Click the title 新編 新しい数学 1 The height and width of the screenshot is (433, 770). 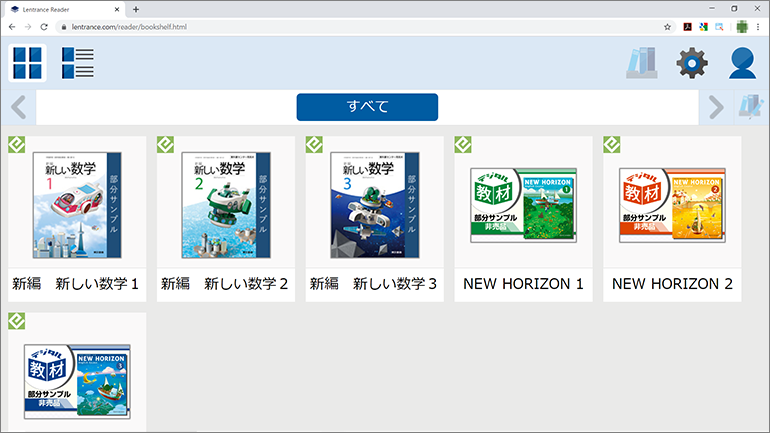coord(76,284)
